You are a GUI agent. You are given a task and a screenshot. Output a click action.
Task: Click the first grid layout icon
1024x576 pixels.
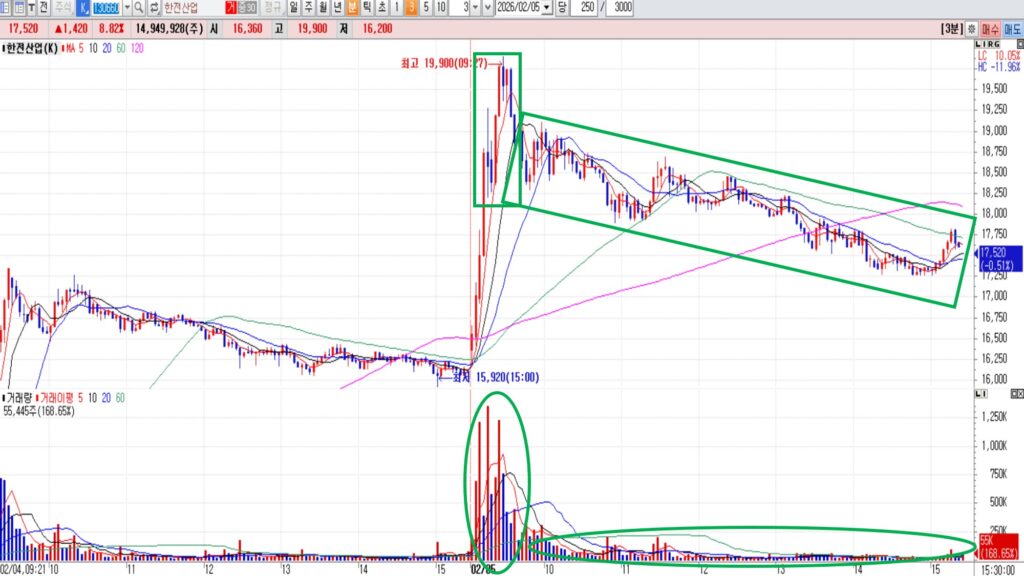(6, 7)
